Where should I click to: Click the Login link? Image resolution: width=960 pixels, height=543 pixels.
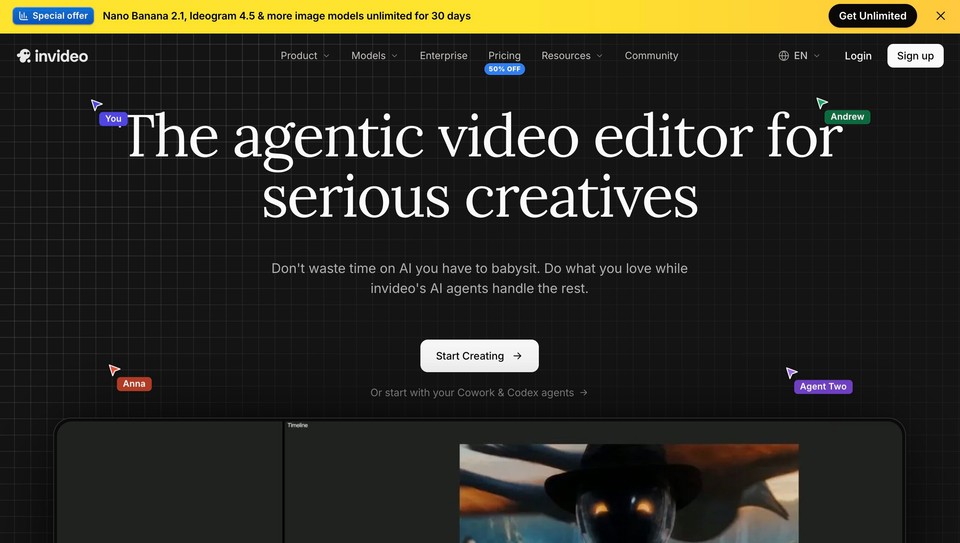tap(858, 56)
